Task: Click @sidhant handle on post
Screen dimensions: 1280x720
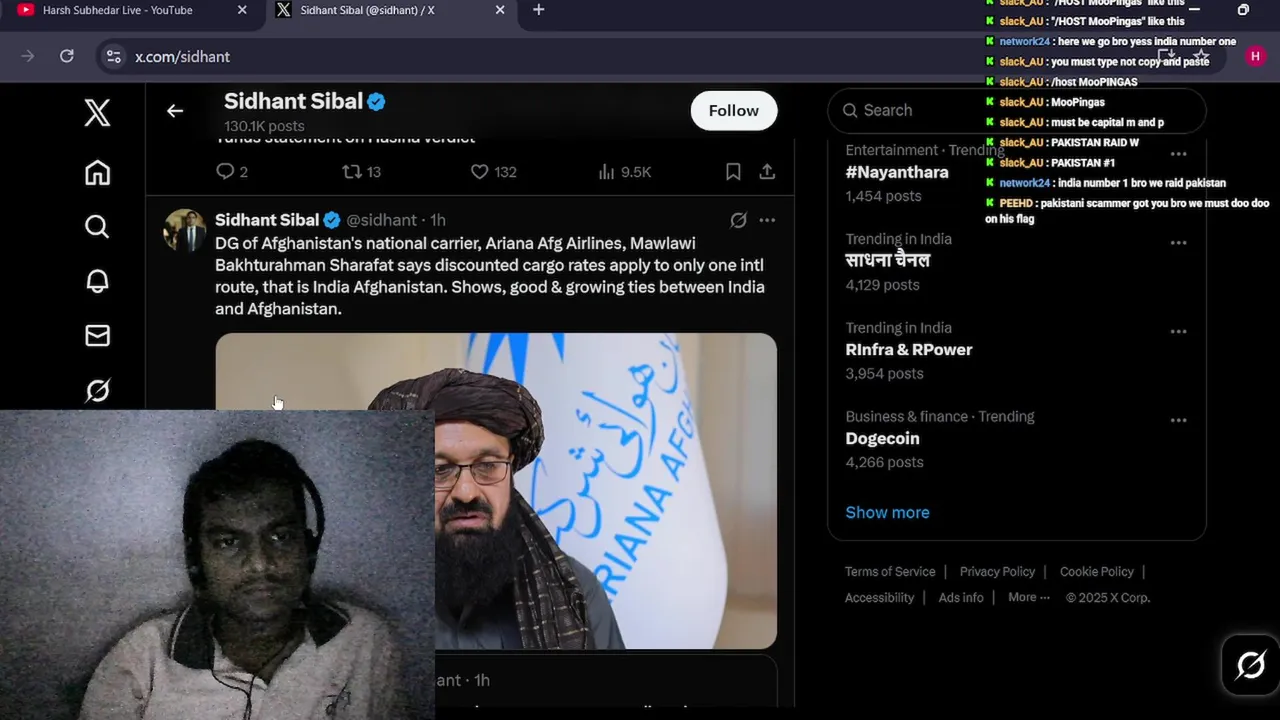Action: click(381, 220)
